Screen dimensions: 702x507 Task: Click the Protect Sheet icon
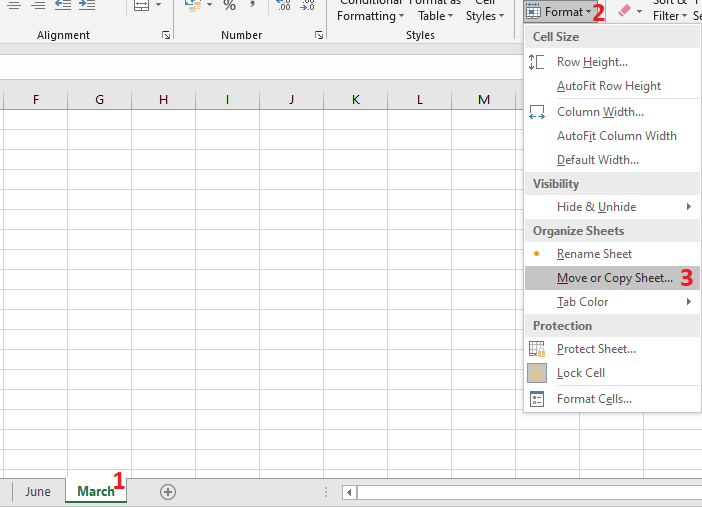pos(537,349)
